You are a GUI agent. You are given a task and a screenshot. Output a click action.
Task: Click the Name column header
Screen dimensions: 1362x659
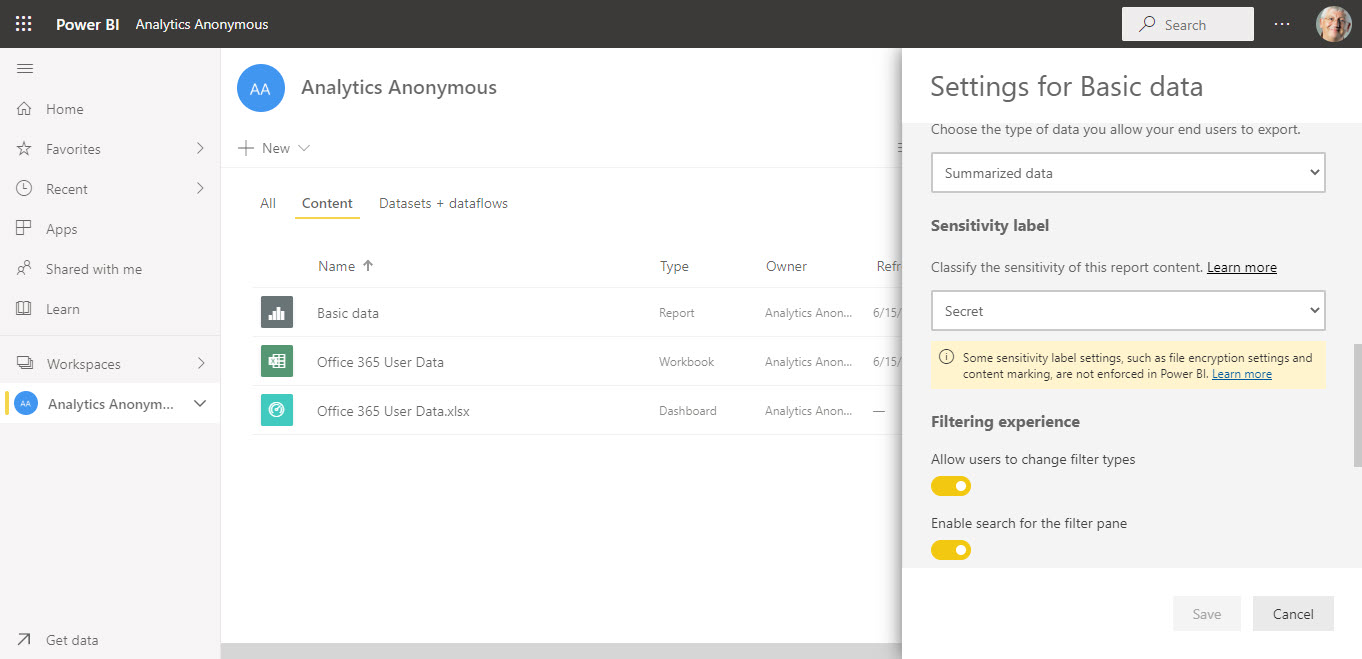pyautogui.click(x=336, y=266)
